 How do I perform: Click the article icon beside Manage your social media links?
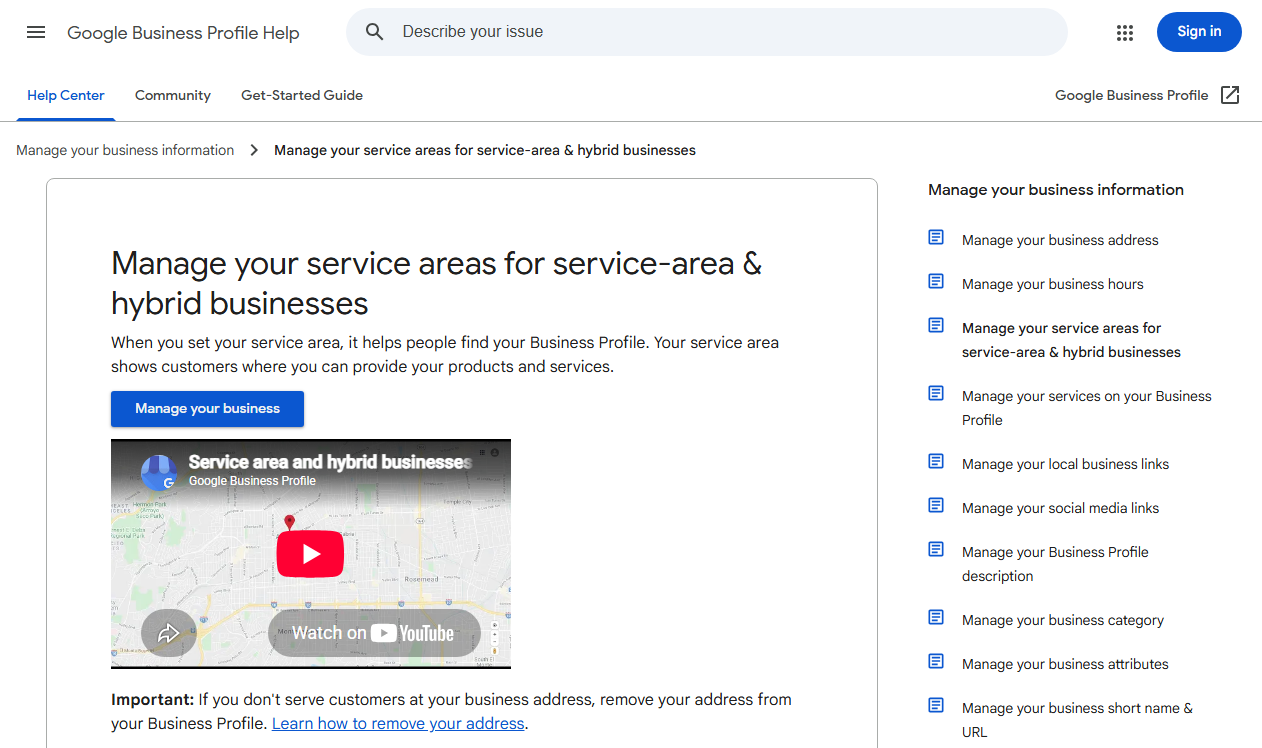tap(936, 506)
